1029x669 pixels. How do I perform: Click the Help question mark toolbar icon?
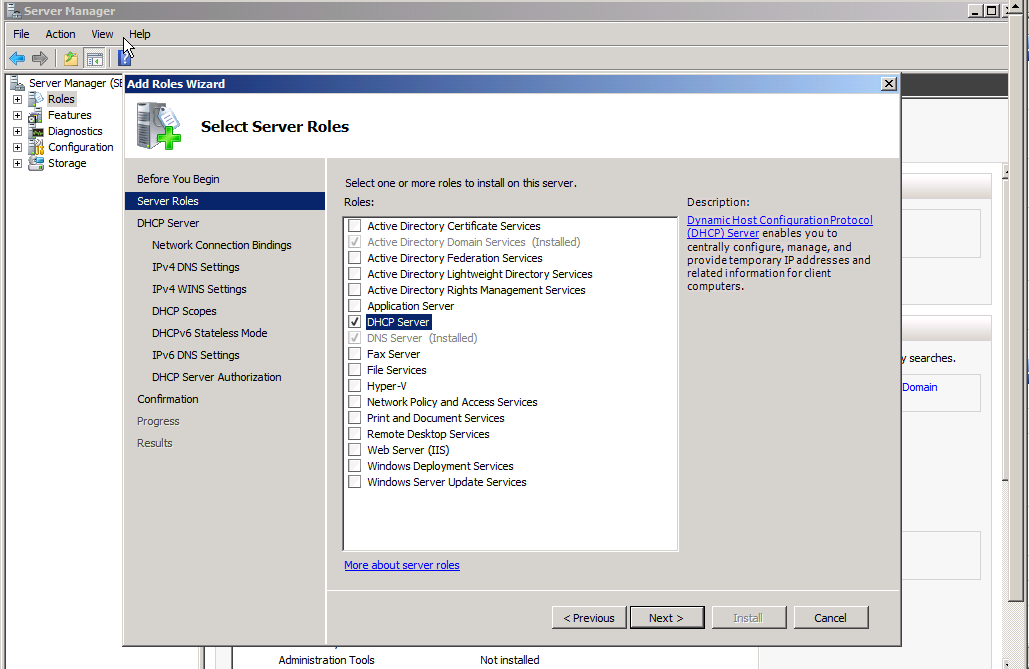(x=125, y=58)
